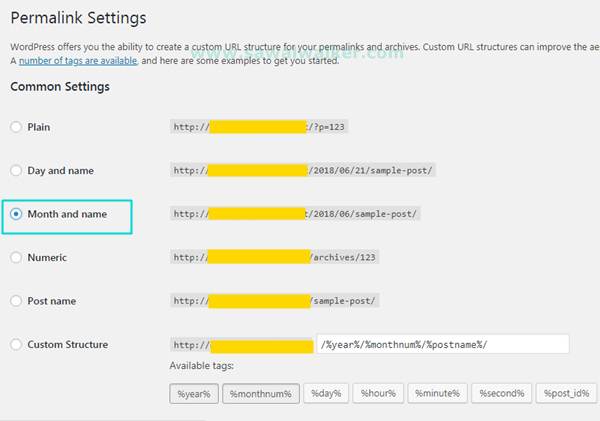Add the %year% tag button
The width and height of the screenshot is (600, 421).
(194, 394)
